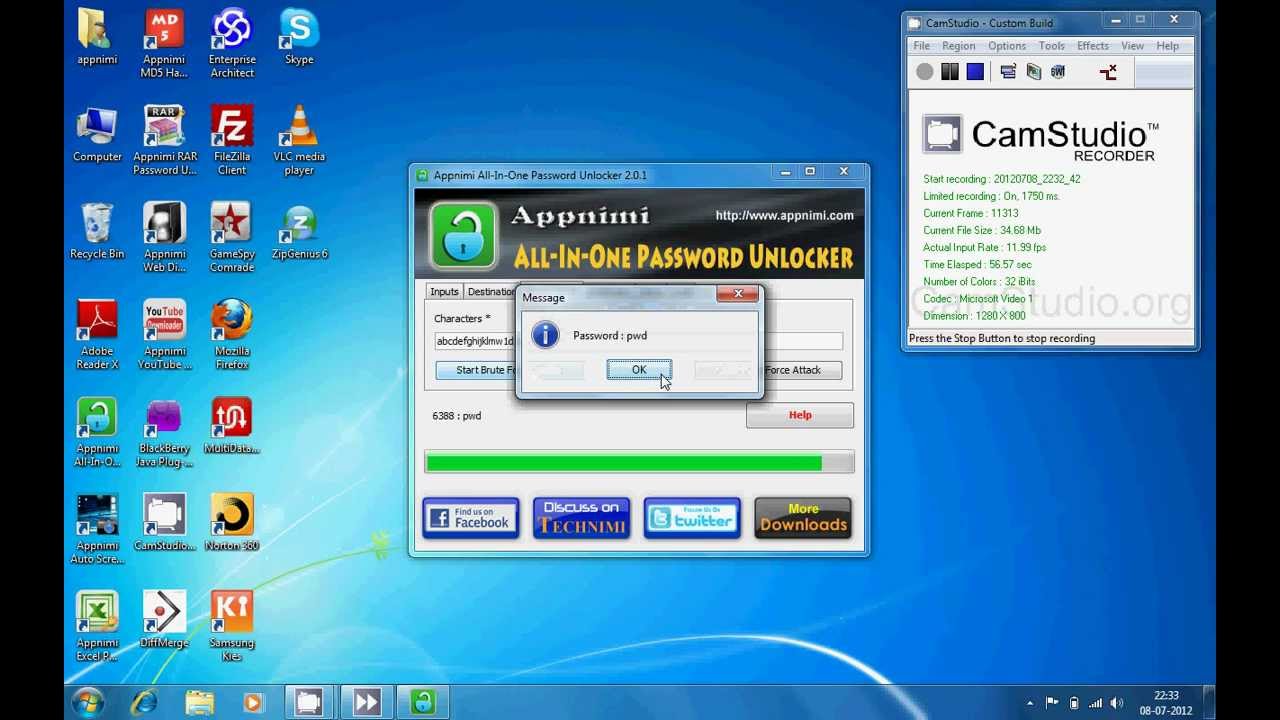Open the follow us on Twitter badge
Viewport: 1280px width, 720px height.
click(x=691, y=517)
